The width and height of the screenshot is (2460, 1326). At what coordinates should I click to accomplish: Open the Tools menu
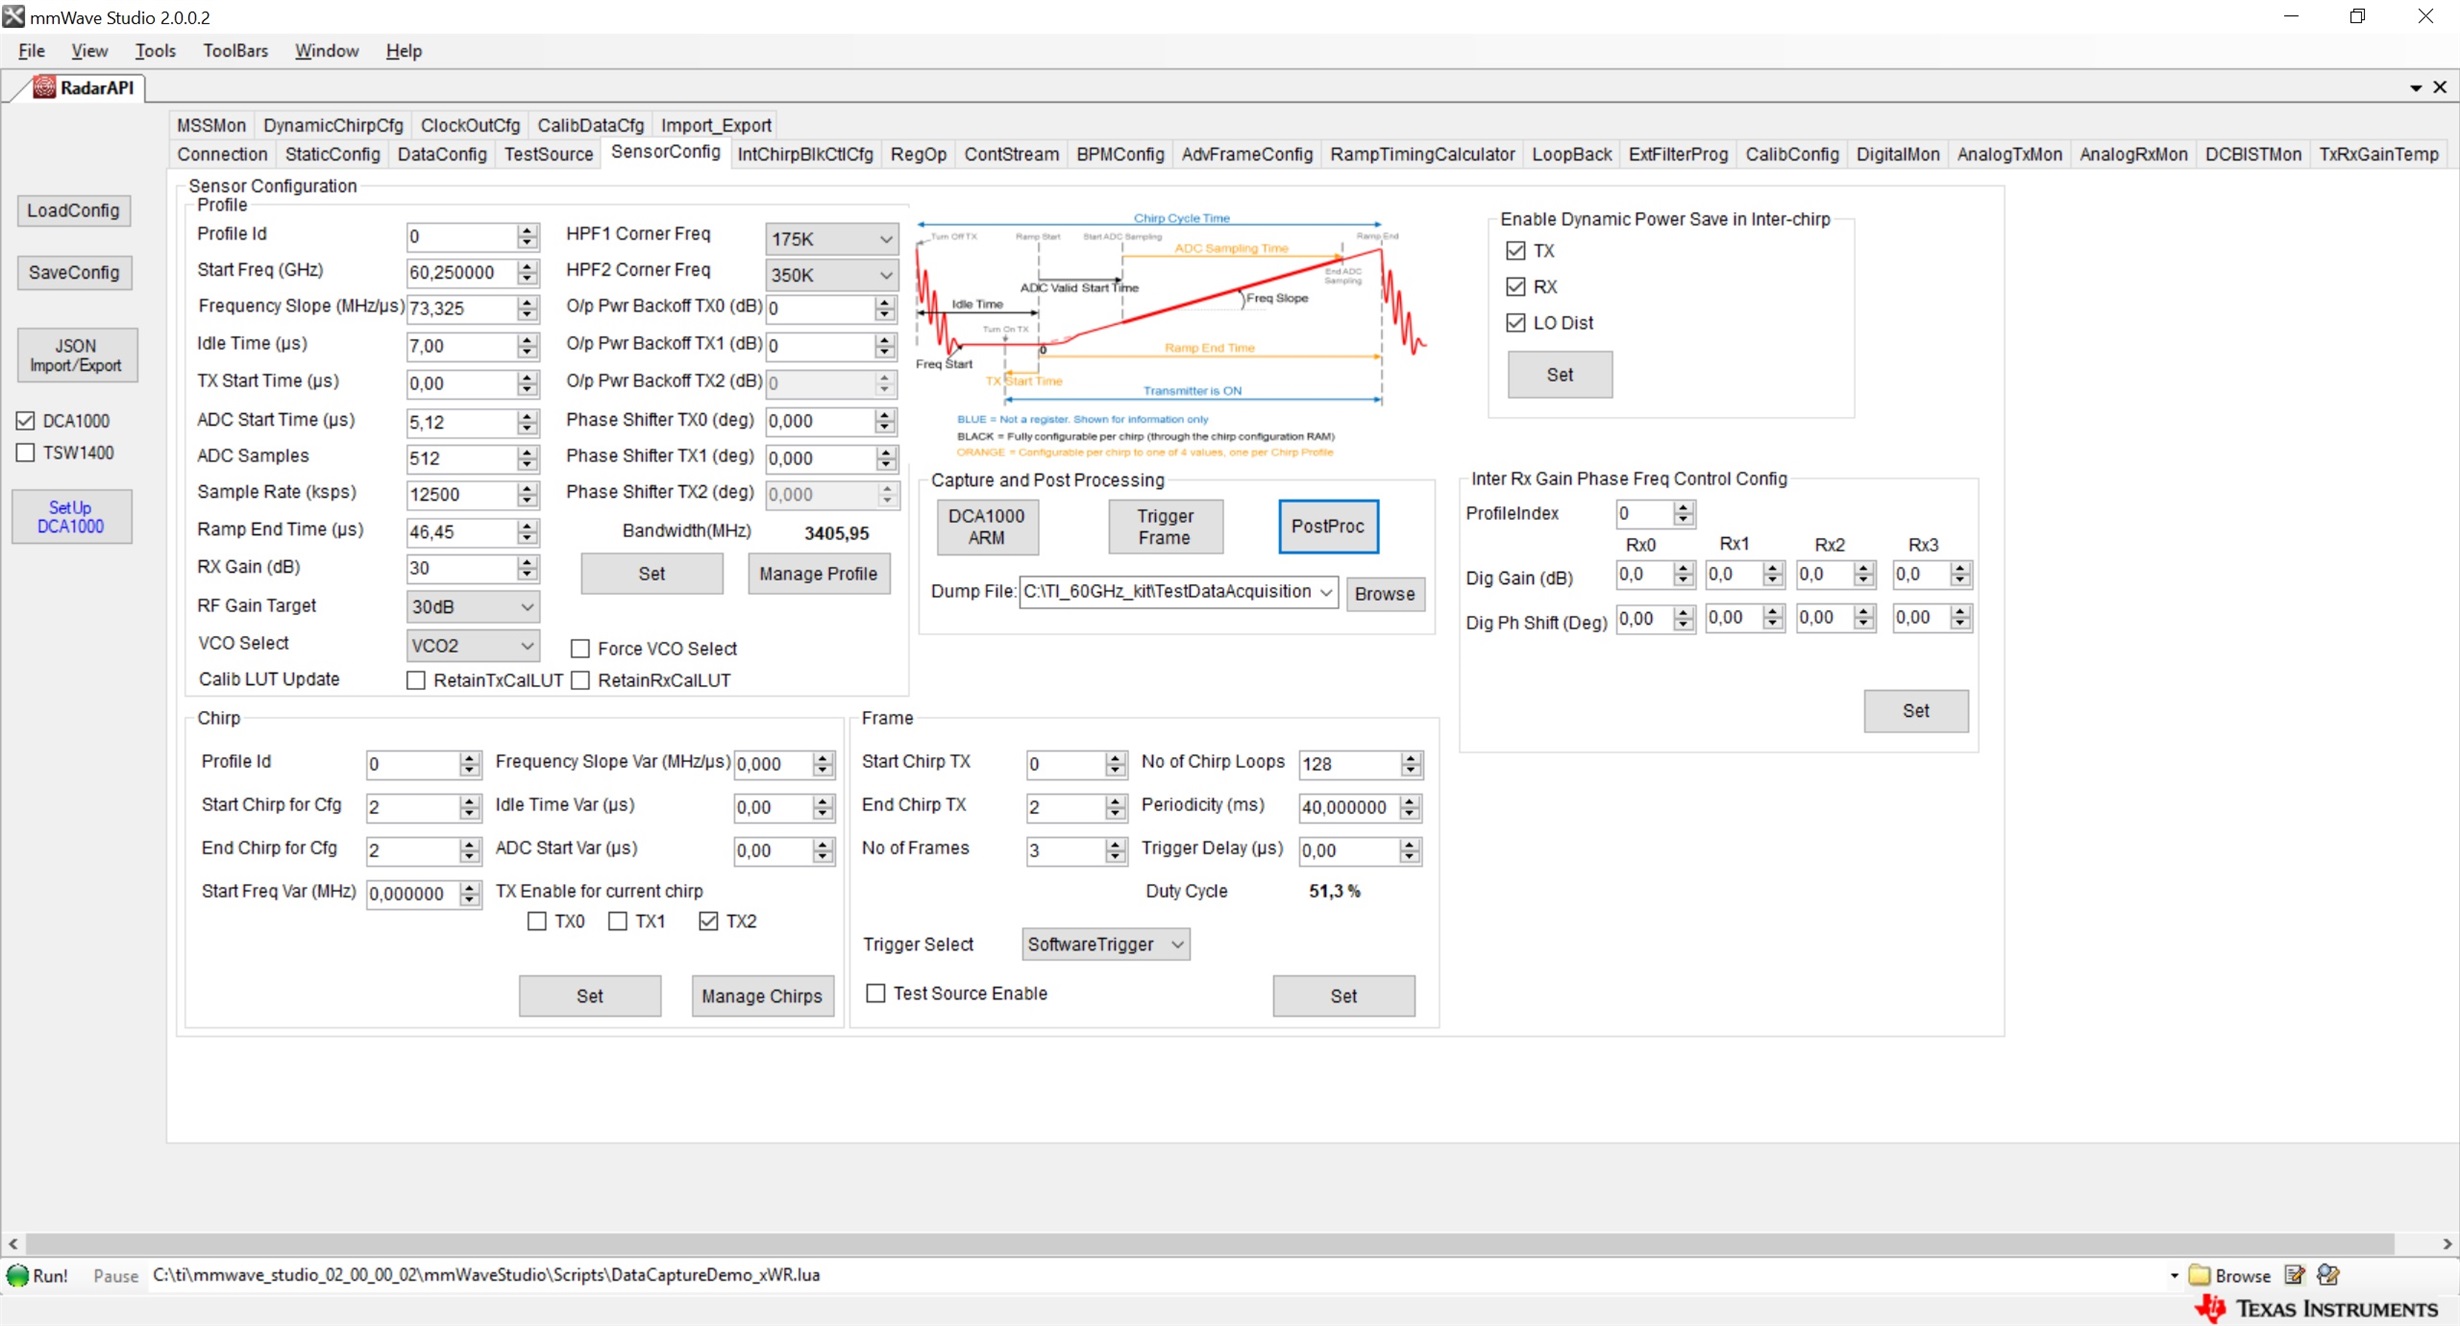[x=155, y=51]
